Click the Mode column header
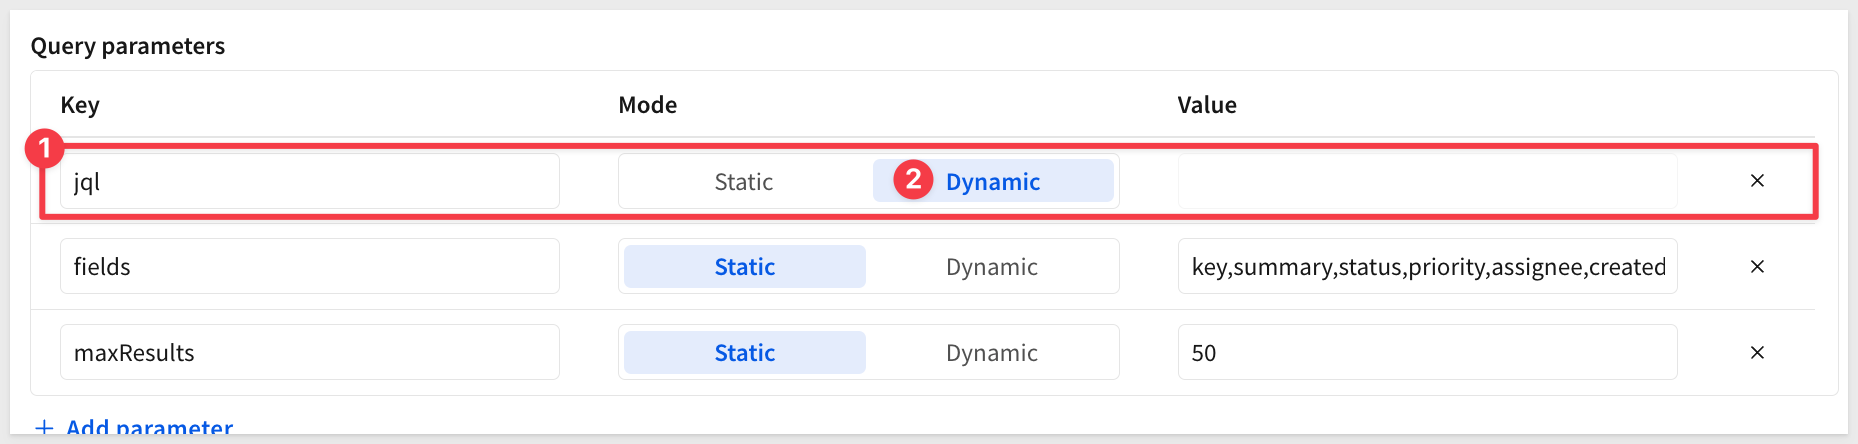Screen dimensions: 1858x444 click(x=648, y=105)
